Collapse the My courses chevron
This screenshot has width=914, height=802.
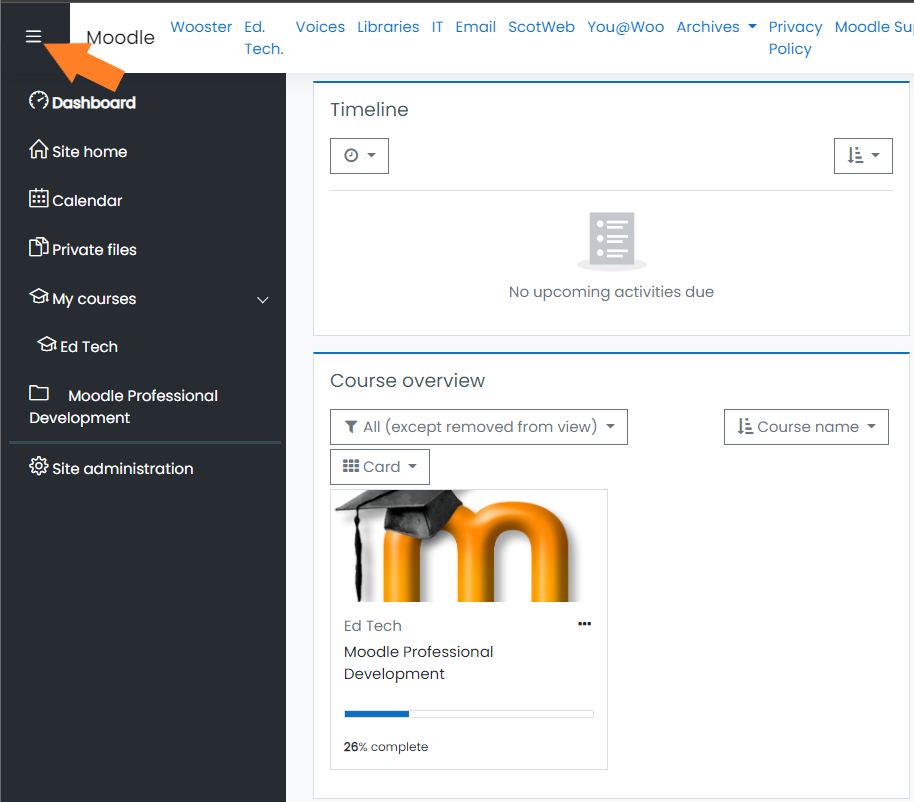click(263, 300)
